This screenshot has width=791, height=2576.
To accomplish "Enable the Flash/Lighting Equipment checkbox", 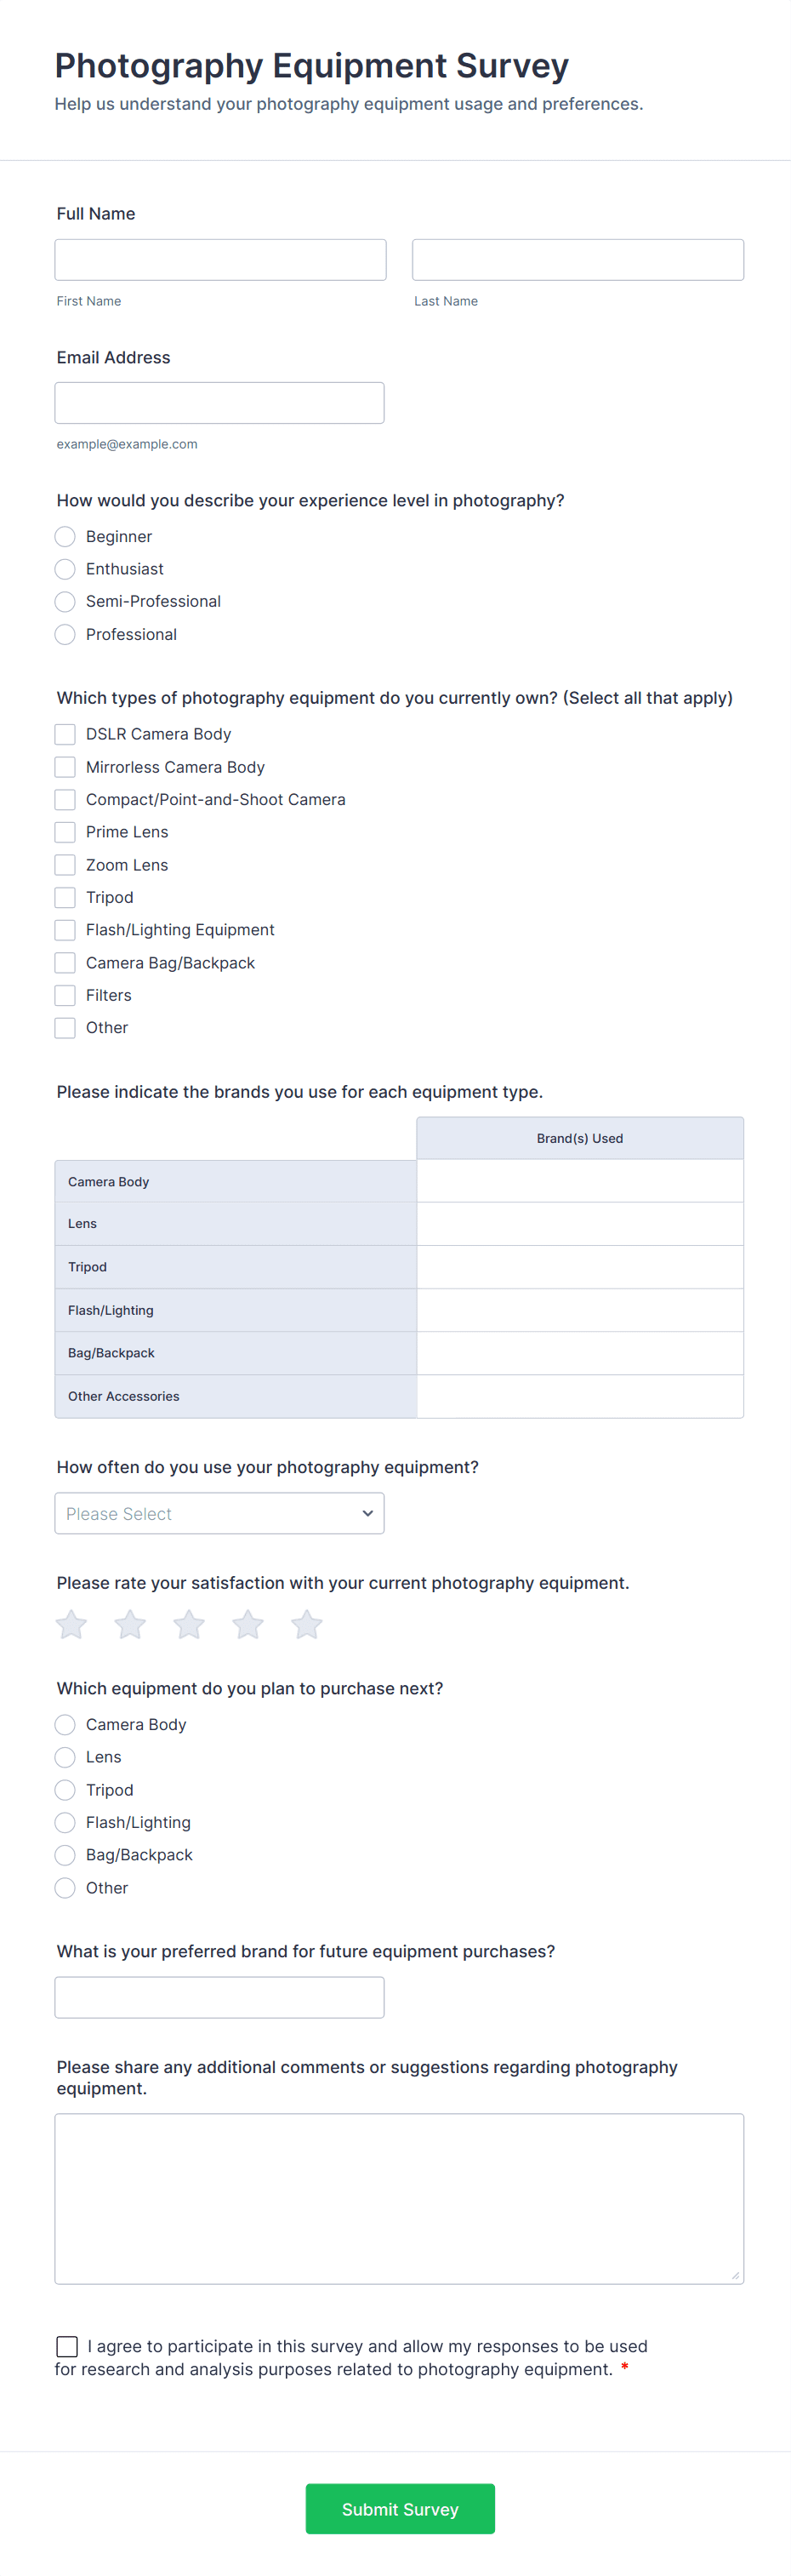I will [x=65, y=930].
